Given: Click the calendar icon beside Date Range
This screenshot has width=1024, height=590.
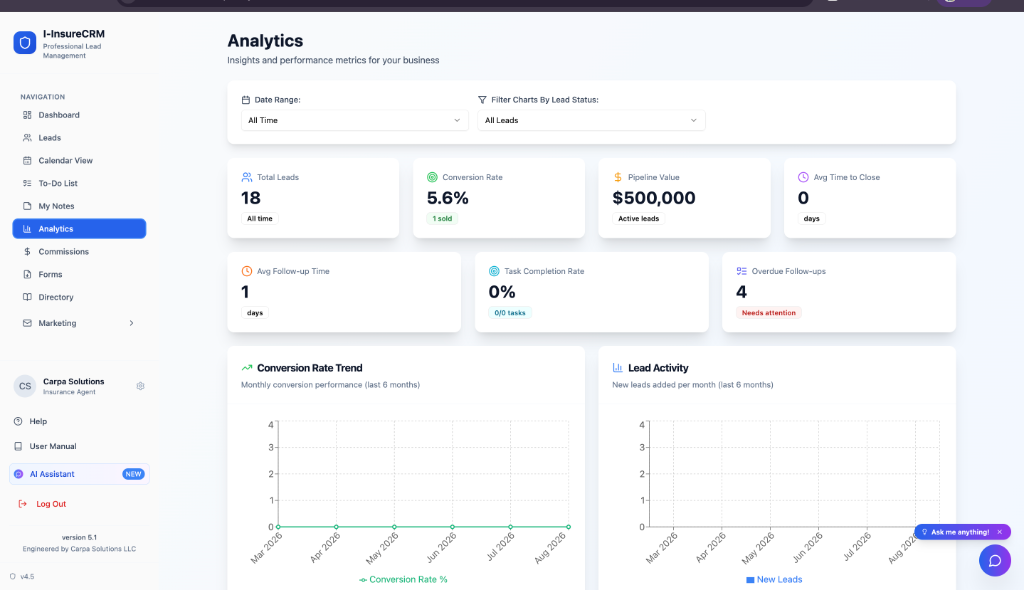Looking at the screenshot, I should point(246,100).
